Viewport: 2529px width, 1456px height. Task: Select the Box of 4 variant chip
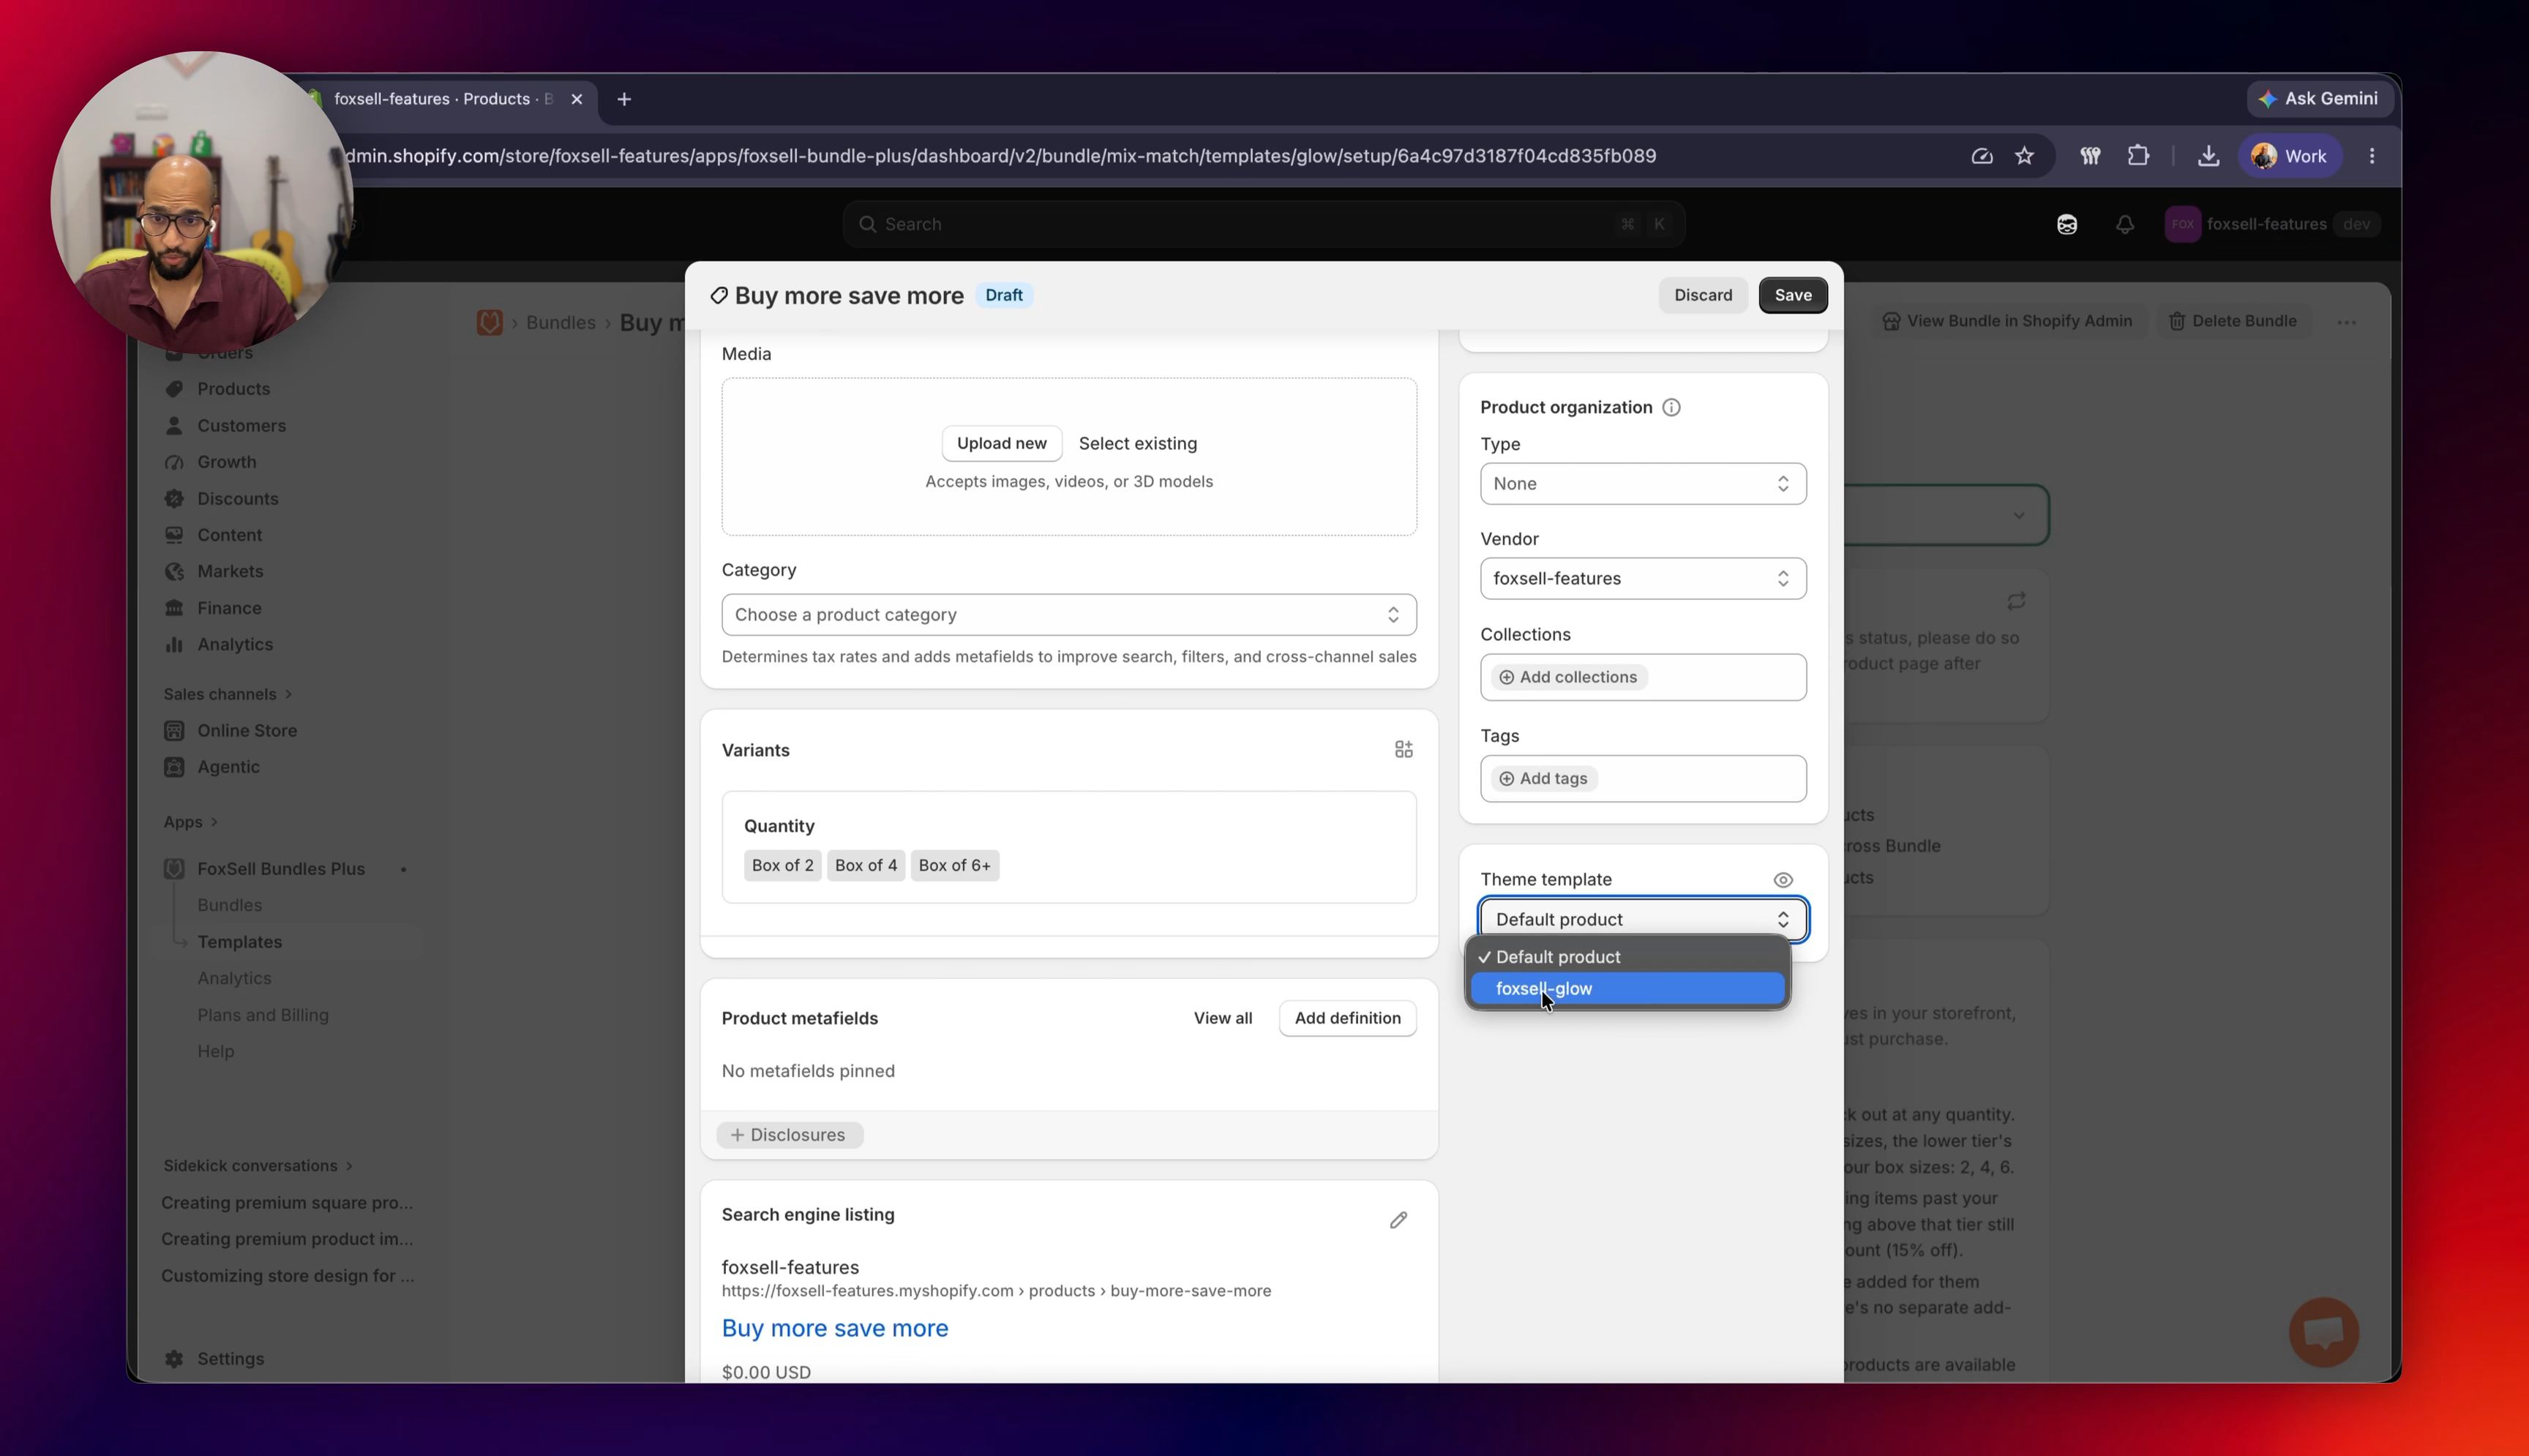pyautogui.click(x=866, y=865)
